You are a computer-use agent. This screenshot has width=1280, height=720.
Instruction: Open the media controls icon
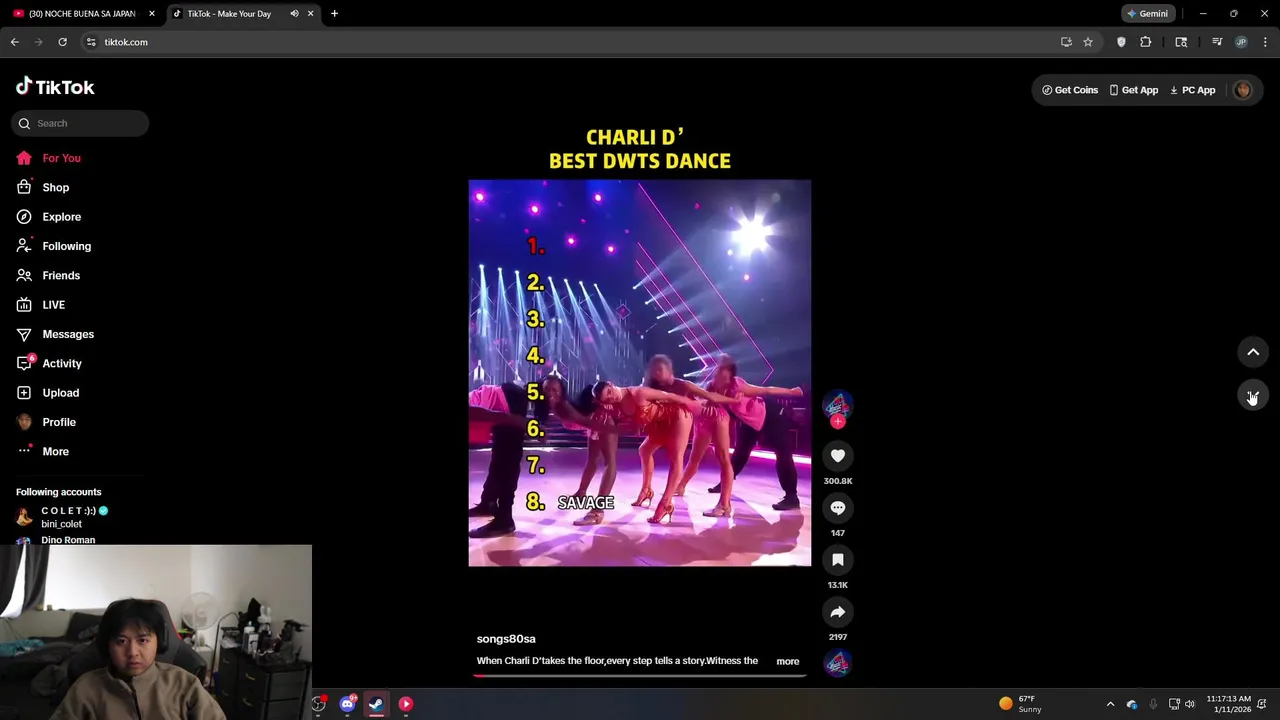pyautogui.click(x=1217, y=42)
